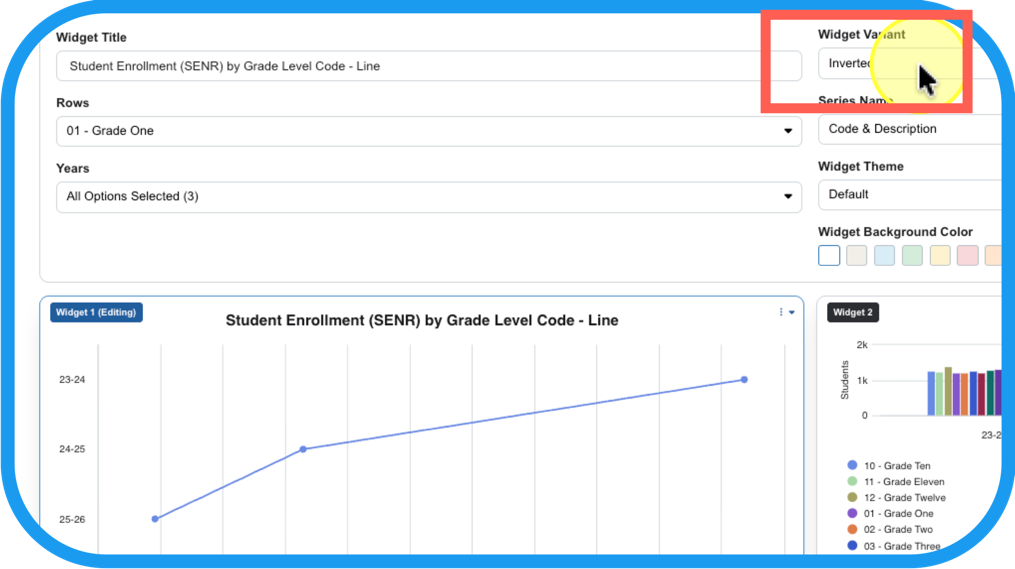Click the 25-26 data point on the line
Image resolution: width=1015 pixels, height=569 pixels.
155,519
